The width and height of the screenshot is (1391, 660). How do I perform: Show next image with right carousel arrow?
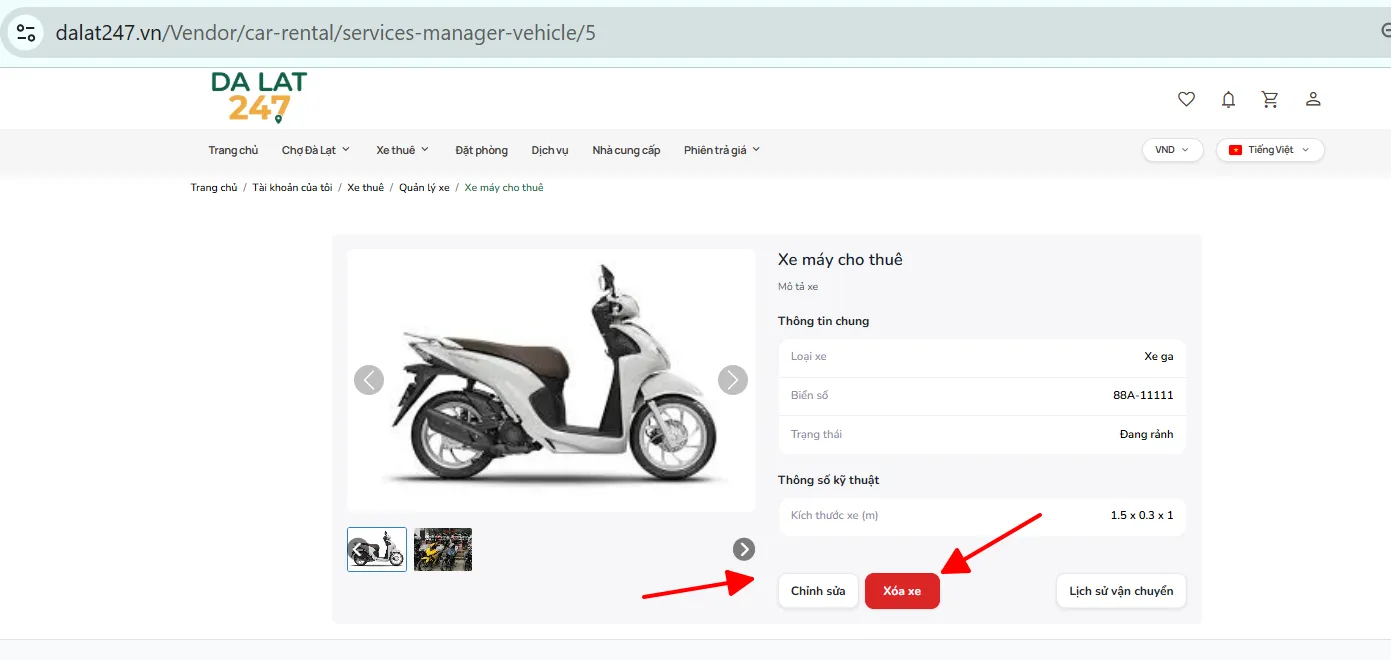733,380
